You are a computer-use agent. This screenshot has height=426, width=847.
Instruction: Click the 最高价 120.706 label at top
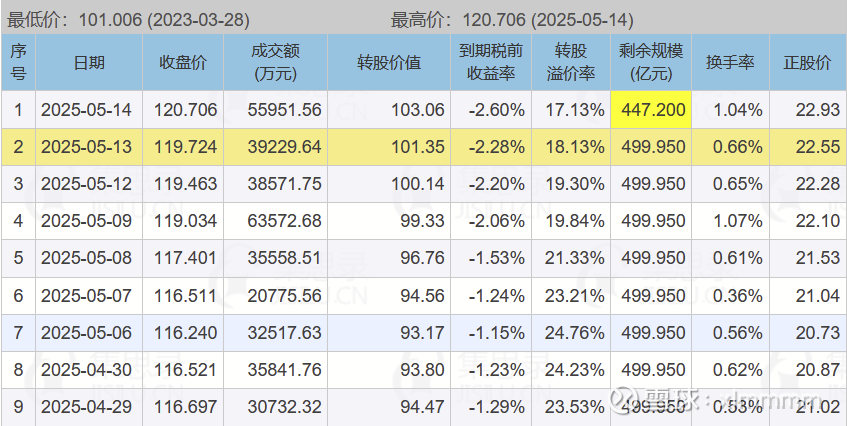pos(512,19)
